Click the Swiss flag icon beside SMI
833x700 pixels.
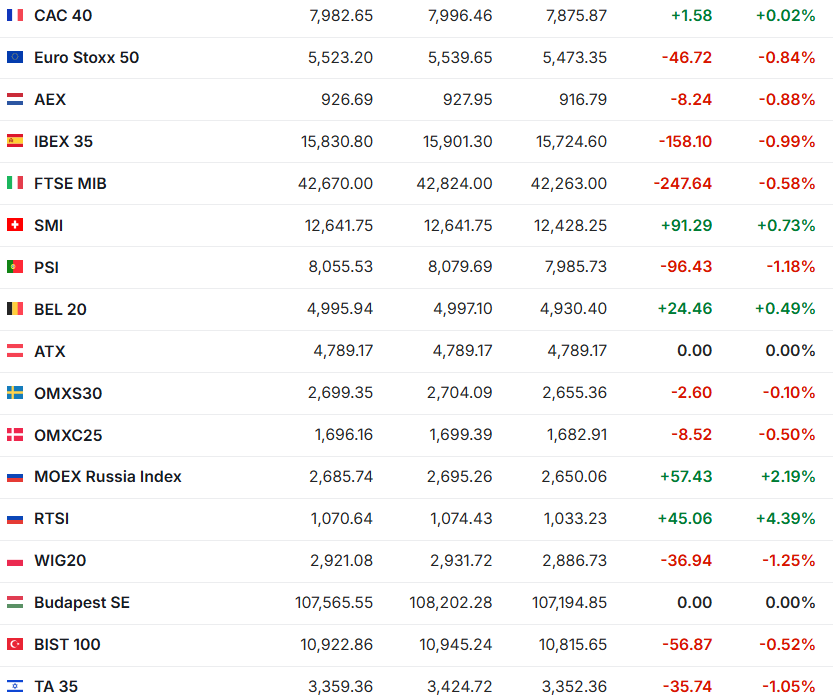click(15, 226)
